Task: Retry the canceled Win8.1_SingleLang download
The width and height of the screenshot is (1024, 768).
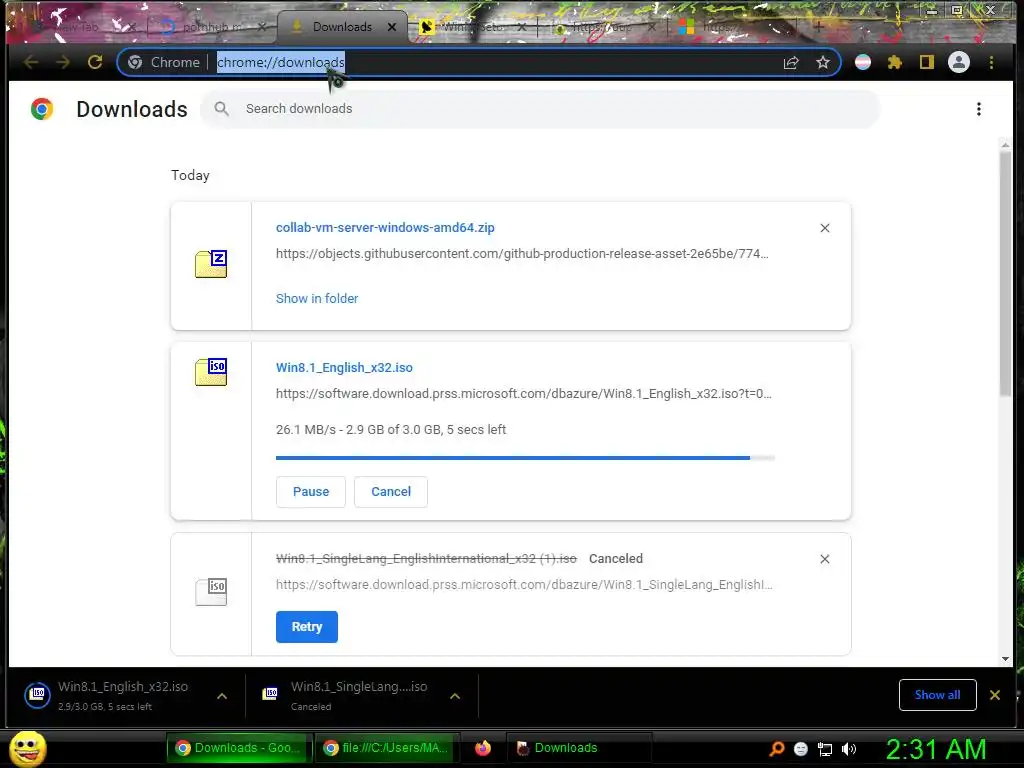Action: (307, 627)
